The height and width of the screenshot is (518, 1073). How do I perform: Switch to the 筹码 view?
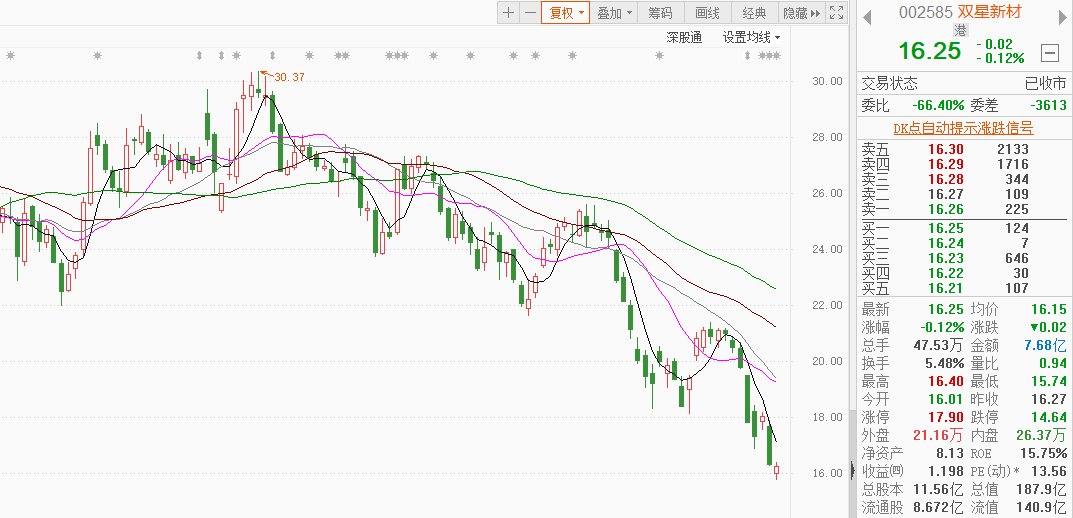click(x=660, y=13)
